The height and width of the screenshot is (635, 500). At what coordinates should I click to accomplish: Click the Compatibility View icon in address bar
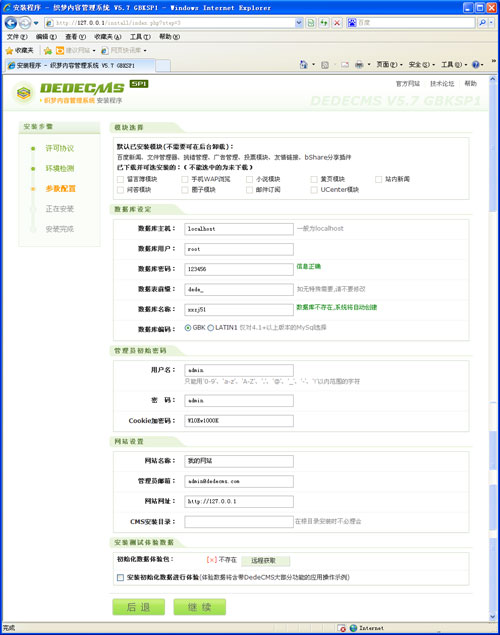(311, 23)
